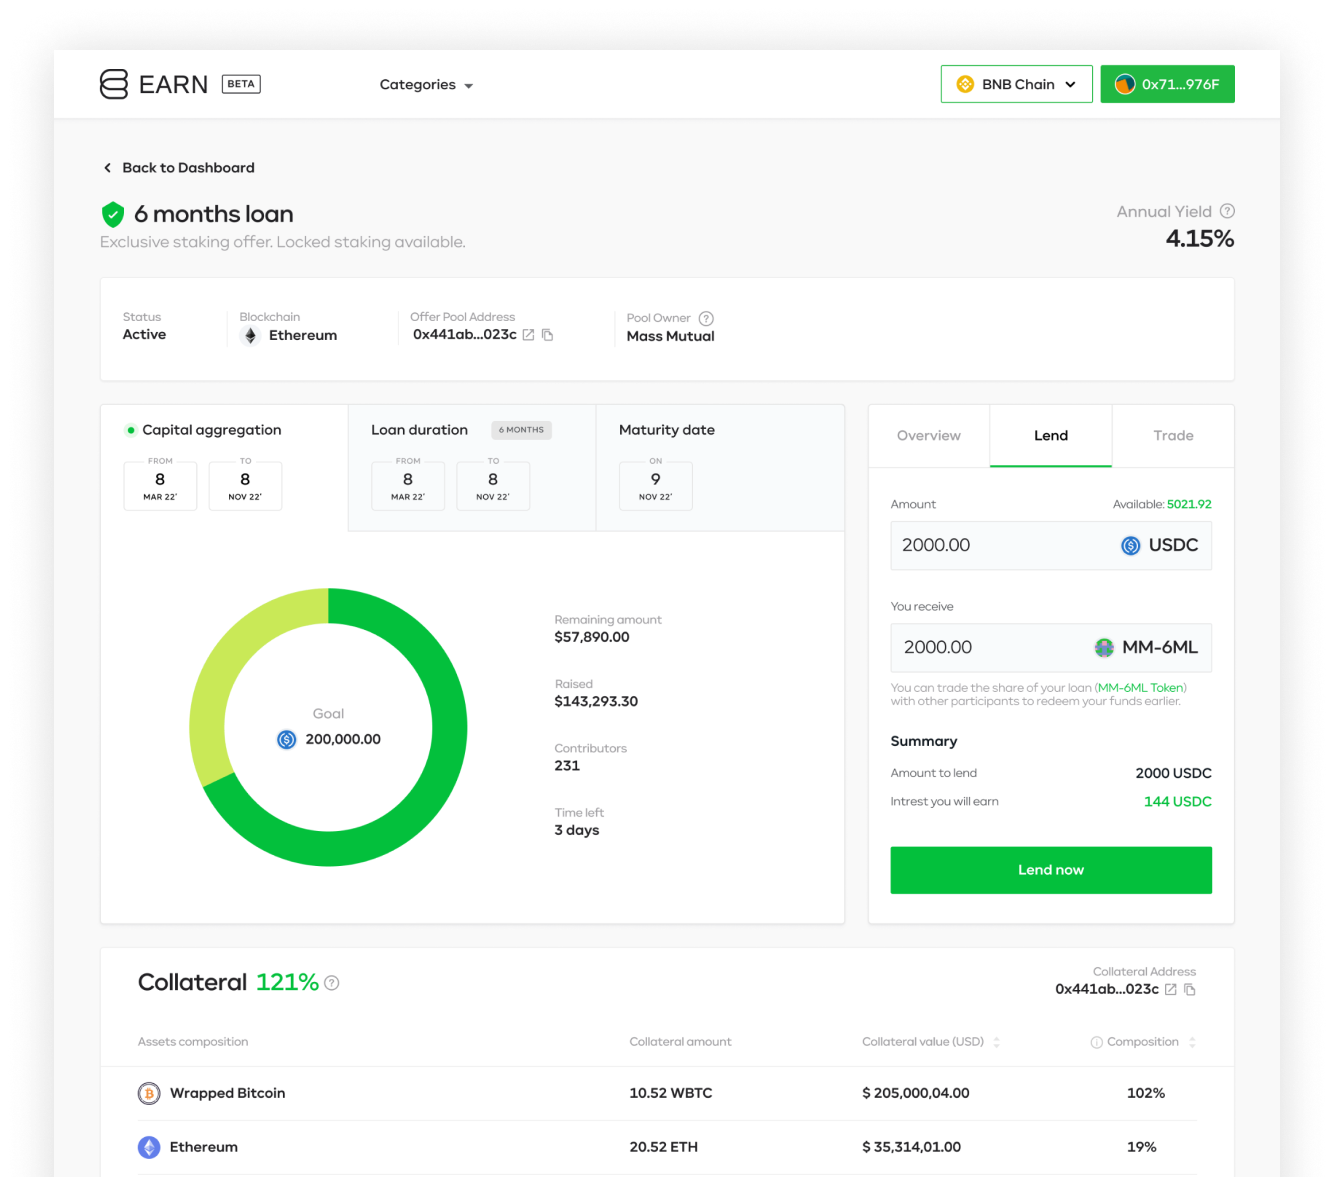
Task: Click the 20.52 ETH amount
Action: pyautogui.click(x=664, y=1147)
